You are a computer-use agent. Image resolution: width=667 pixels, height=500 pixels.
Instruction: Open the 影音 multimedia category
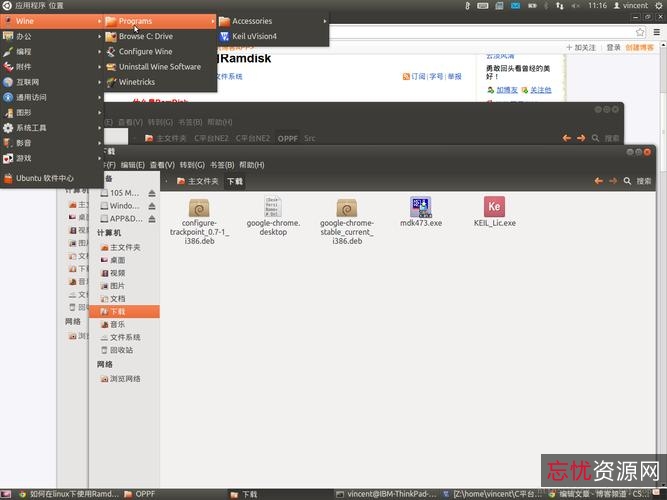click(52, 143)
